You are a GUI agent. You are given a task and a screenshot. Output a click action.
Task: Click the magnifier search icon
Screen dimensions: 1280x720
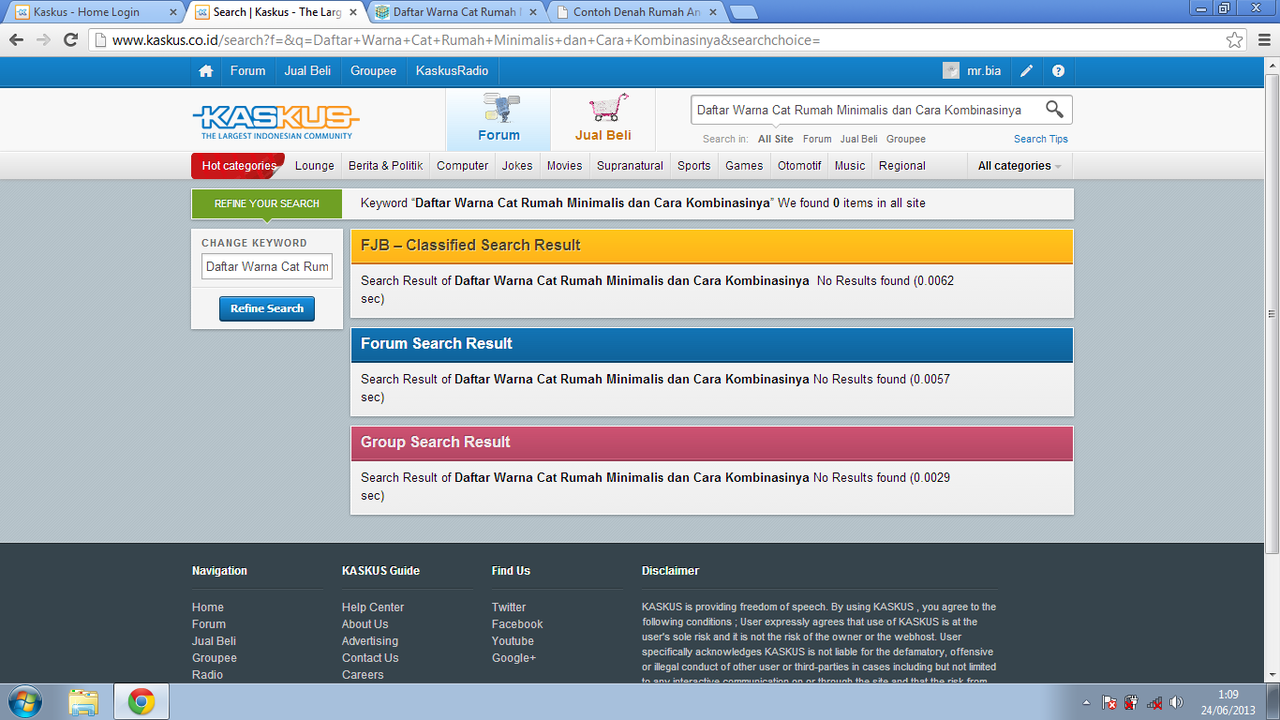pos(1054,109)
